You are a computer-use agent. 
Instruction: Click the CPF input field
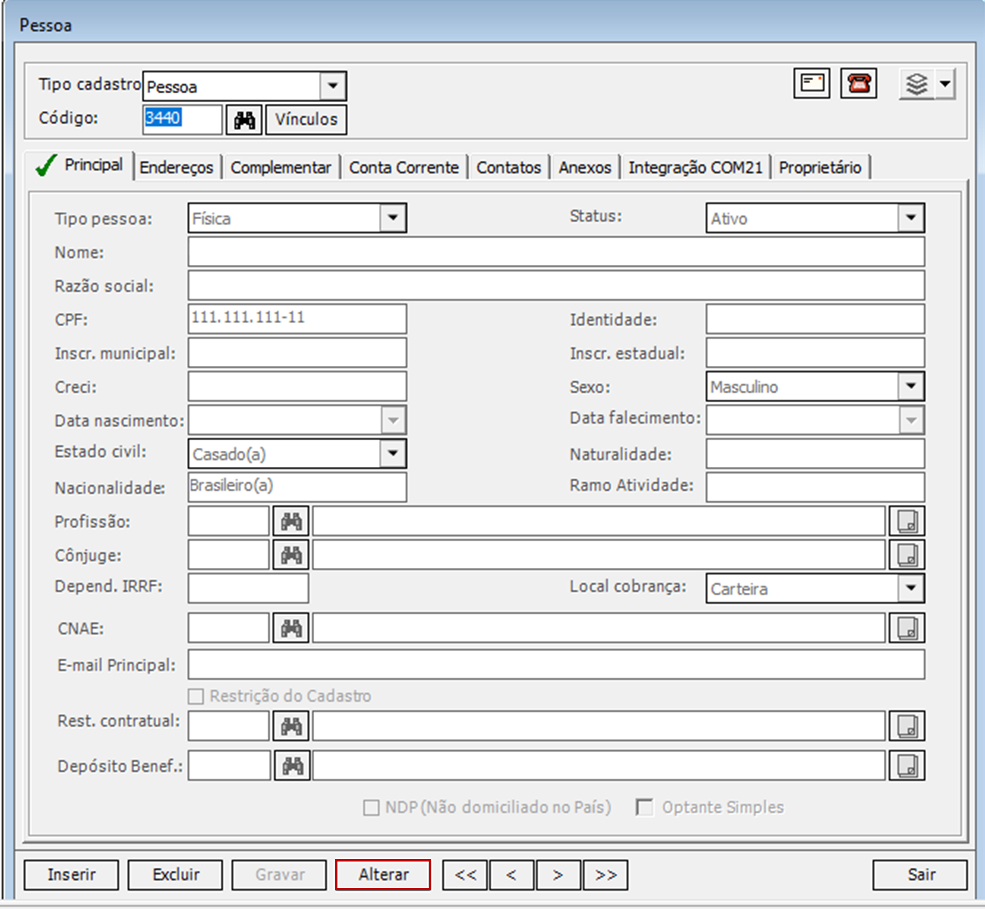(297, 319)
